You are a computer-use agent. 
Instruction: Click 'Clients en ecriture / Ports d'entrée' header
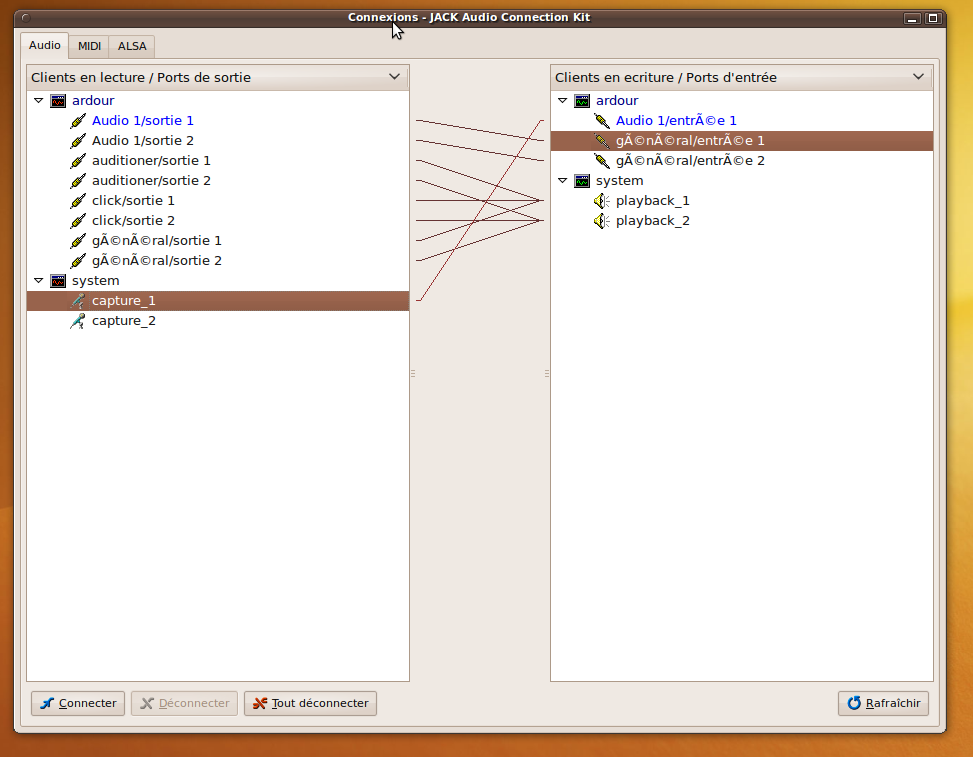click(742, 77)
